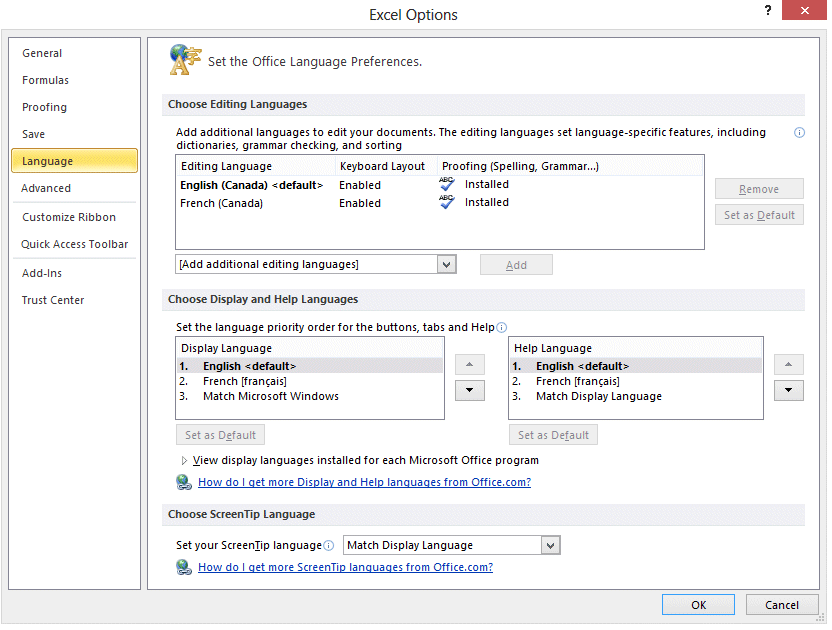Open the ScreenTip language dropdown

click(550, 545)
